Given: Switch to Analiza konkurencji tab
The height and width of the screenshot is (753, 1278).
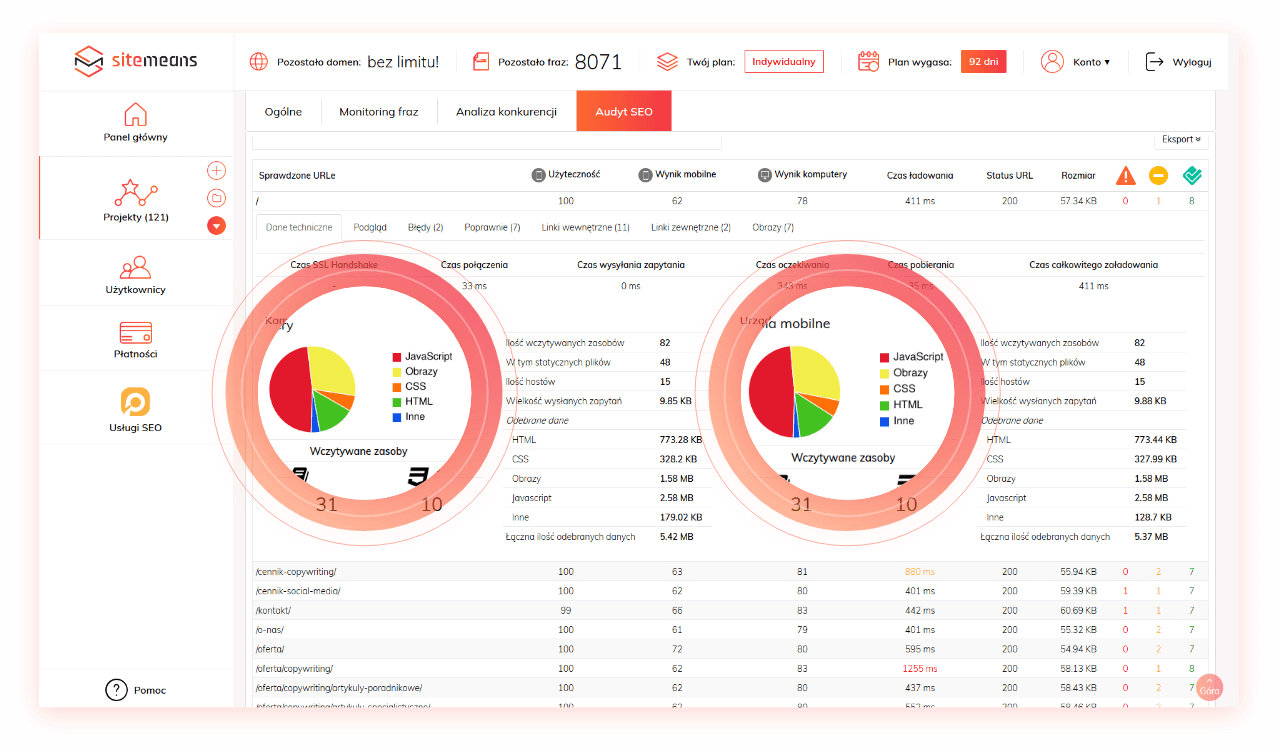Looking at the screenshot, I should pos(506,112).
